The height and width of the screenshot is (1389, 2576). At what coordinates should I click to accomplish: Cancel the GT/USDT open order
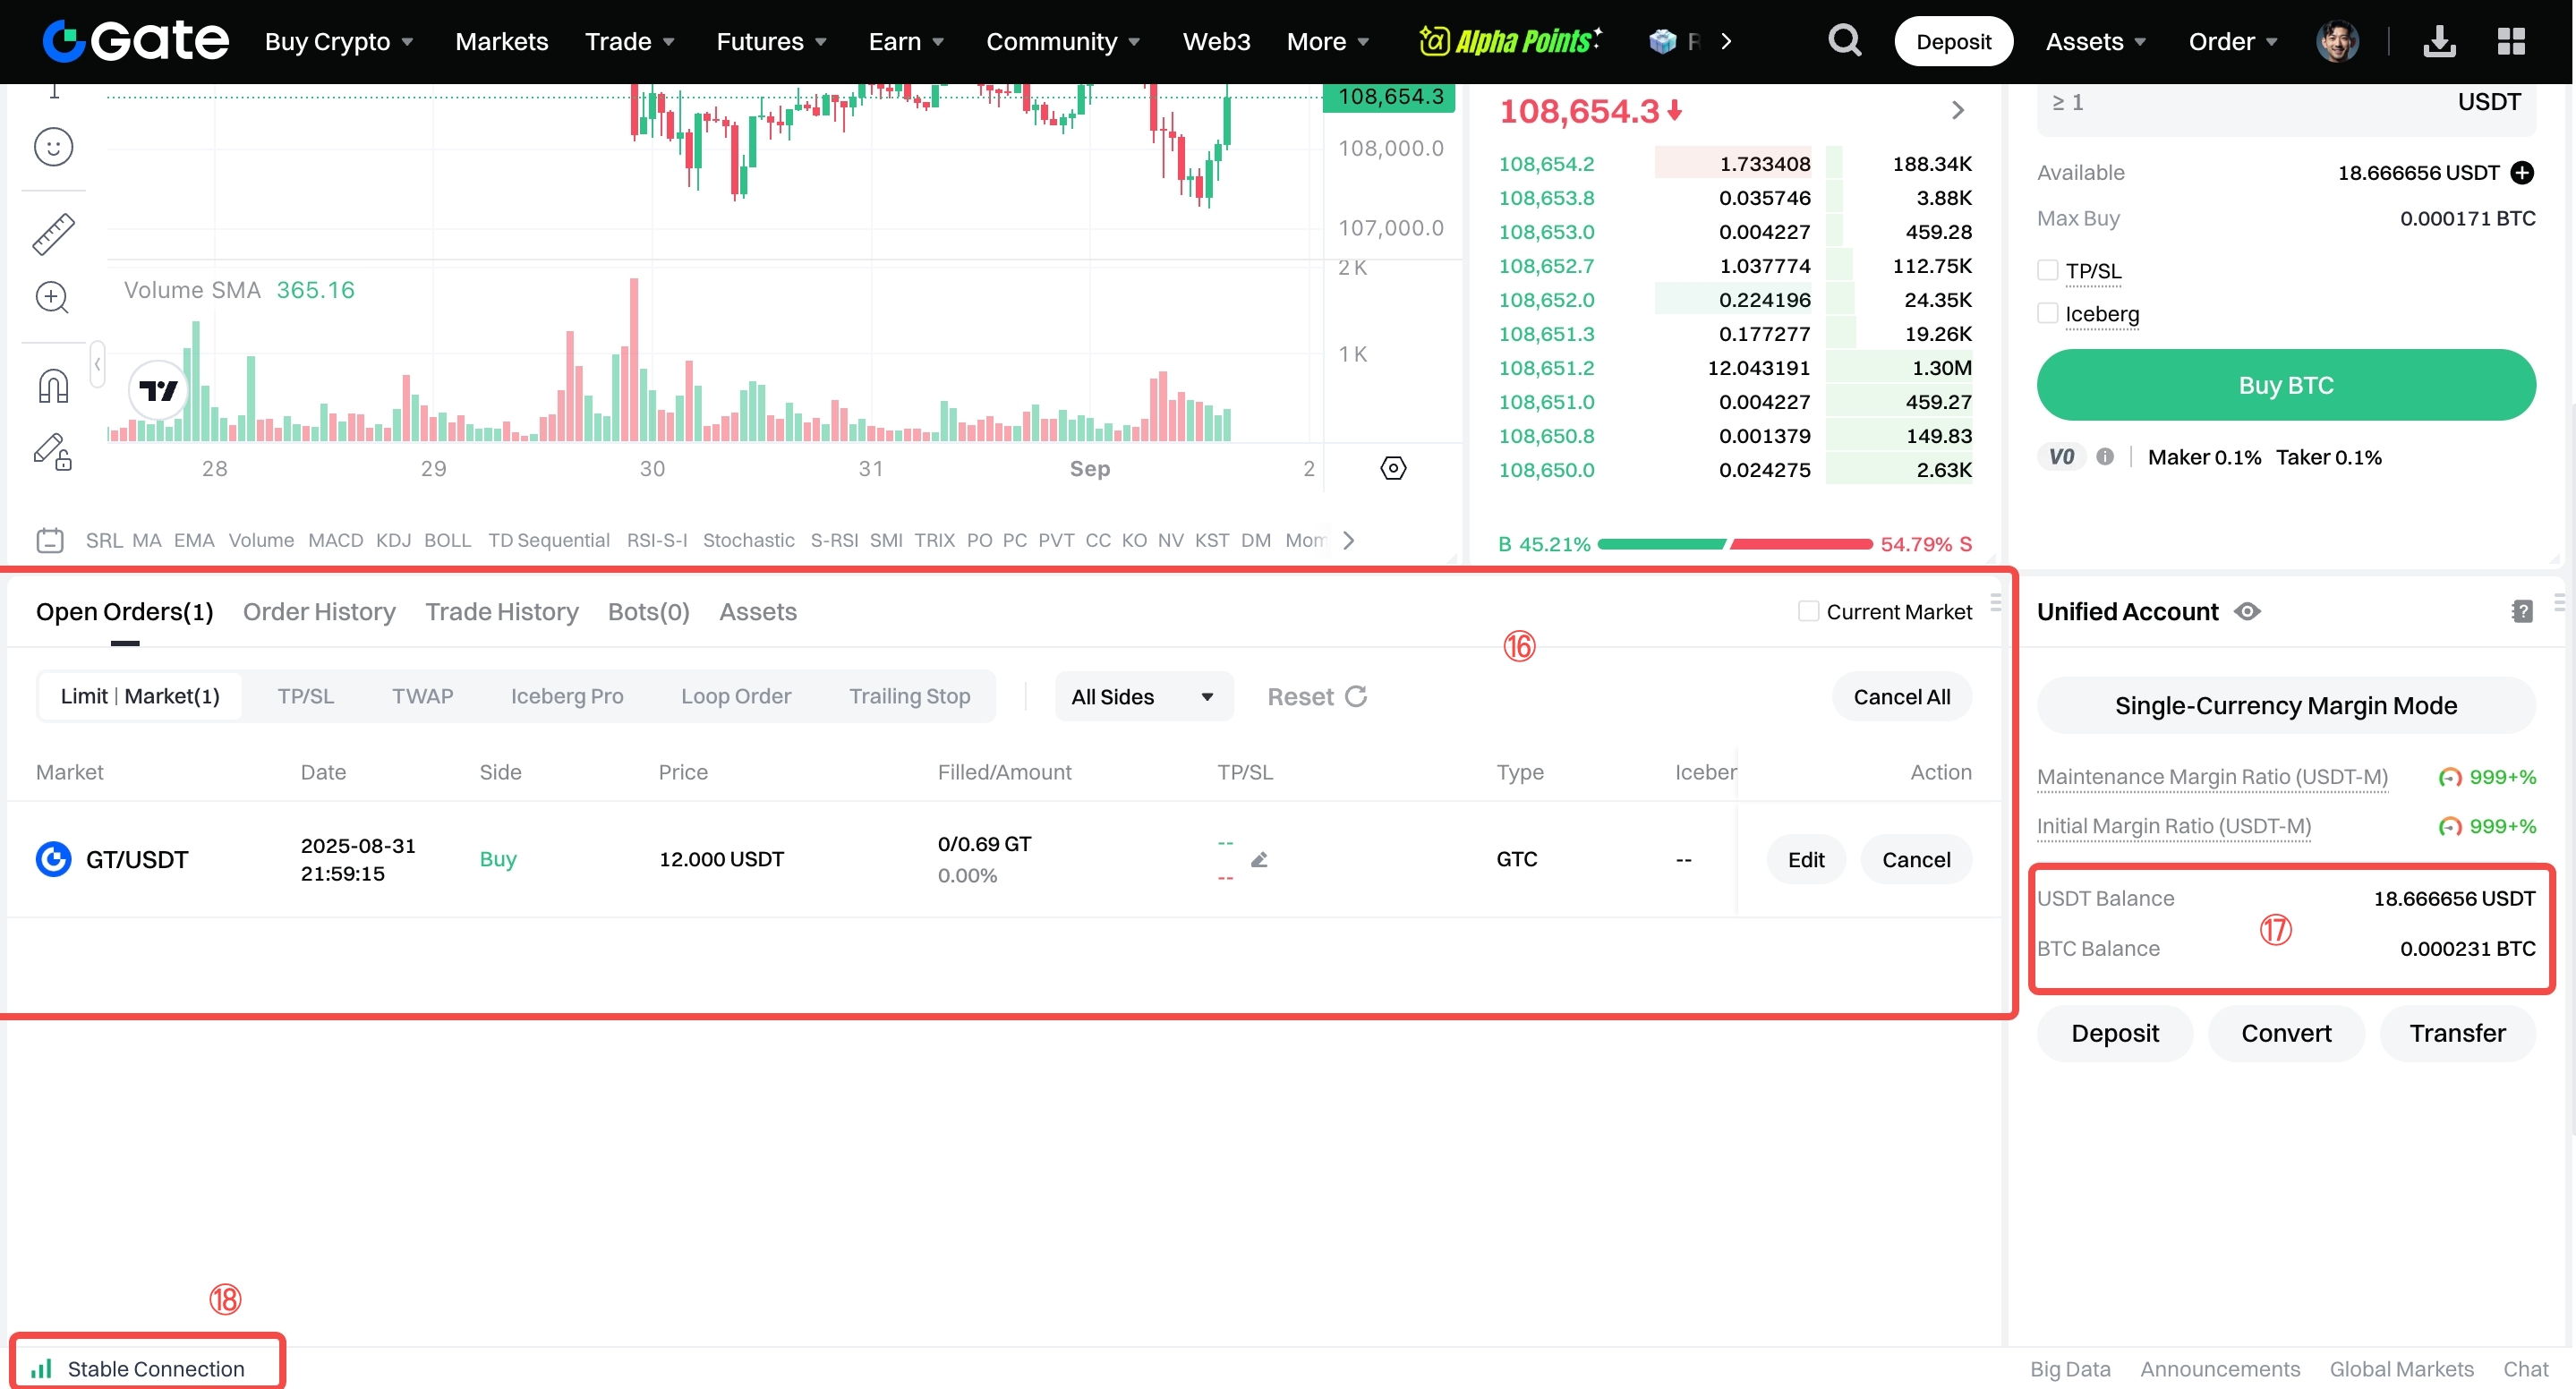(1915, 860)
